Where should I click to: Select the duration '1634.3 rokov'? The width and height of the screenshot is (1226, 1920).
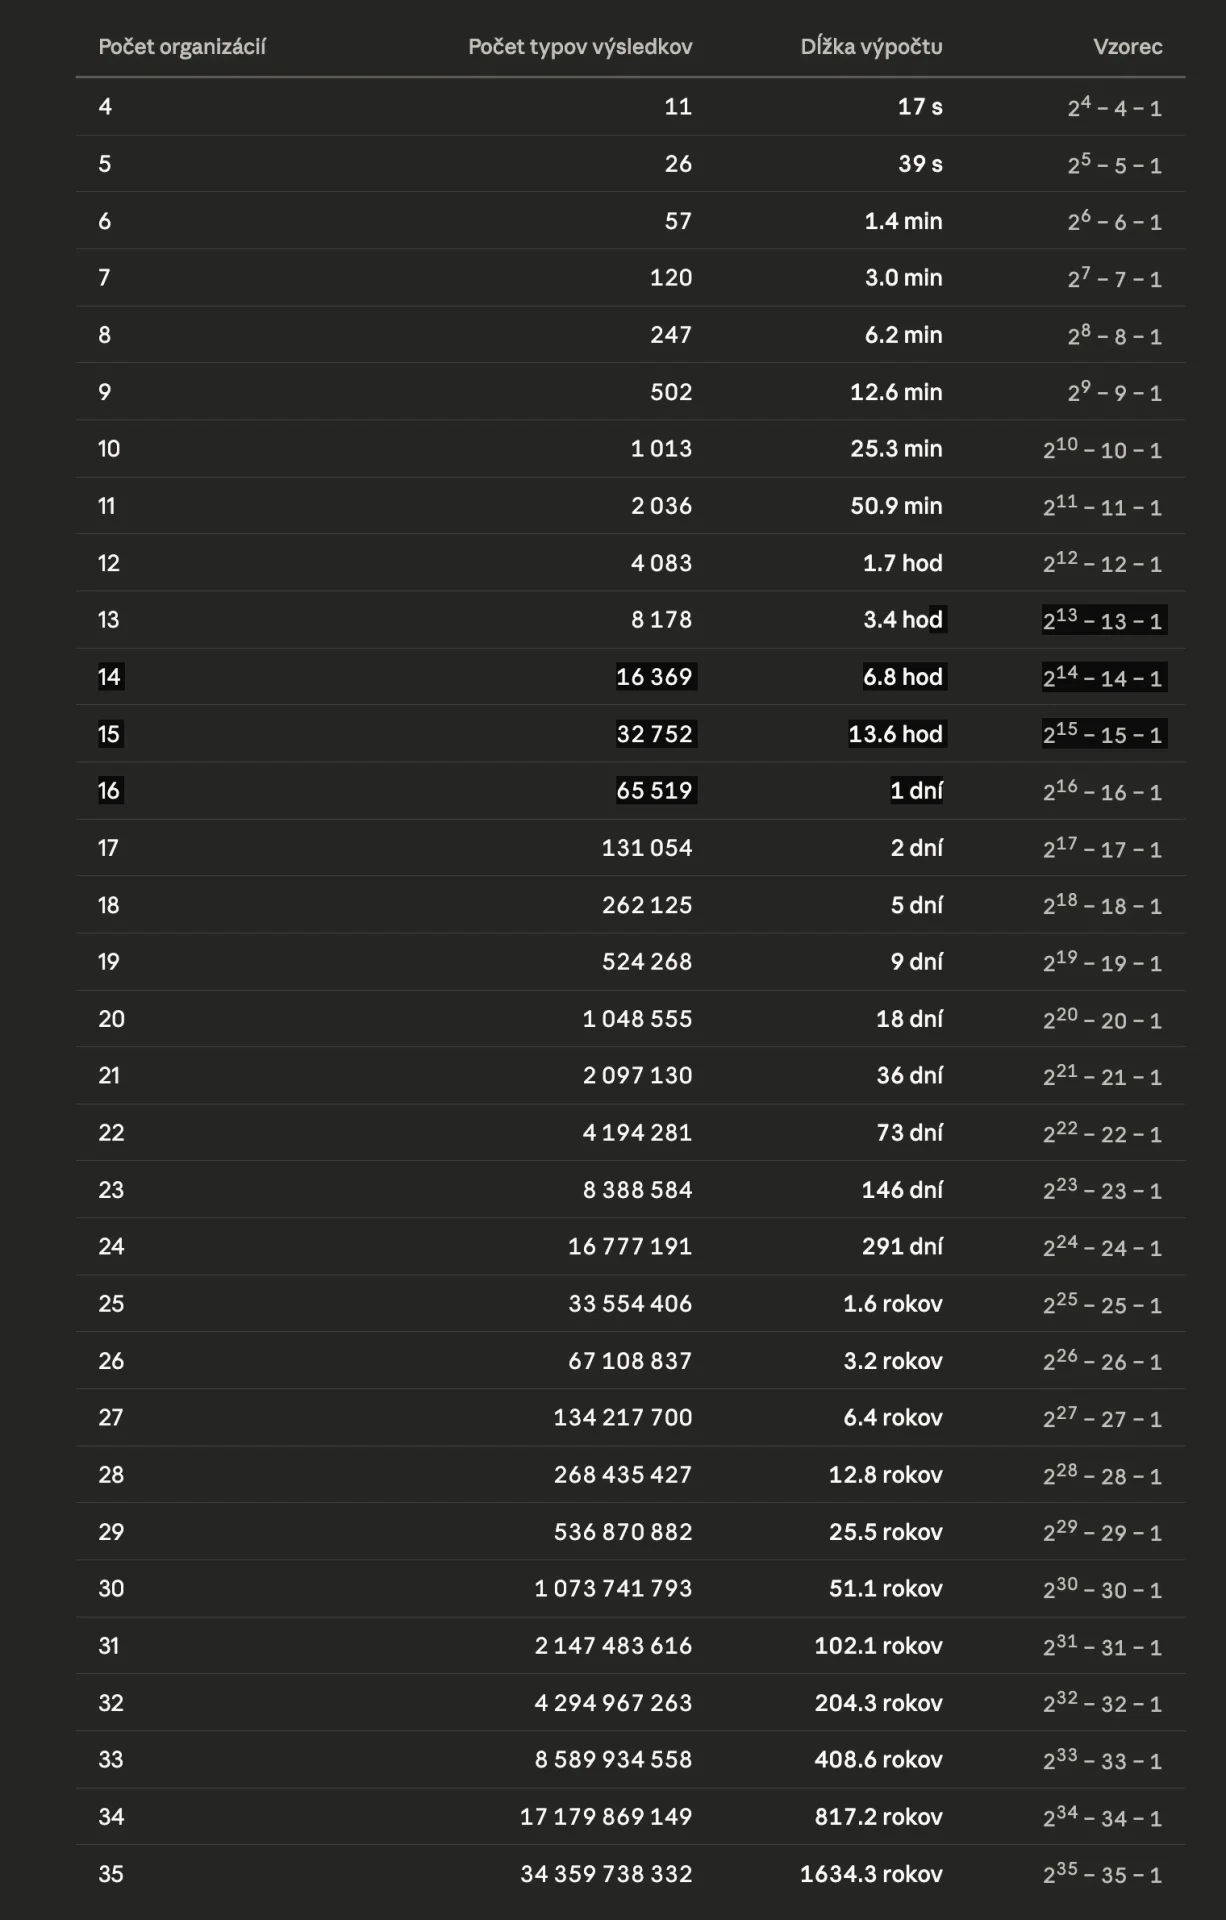pyautogui.click(x=871, y=1874)
